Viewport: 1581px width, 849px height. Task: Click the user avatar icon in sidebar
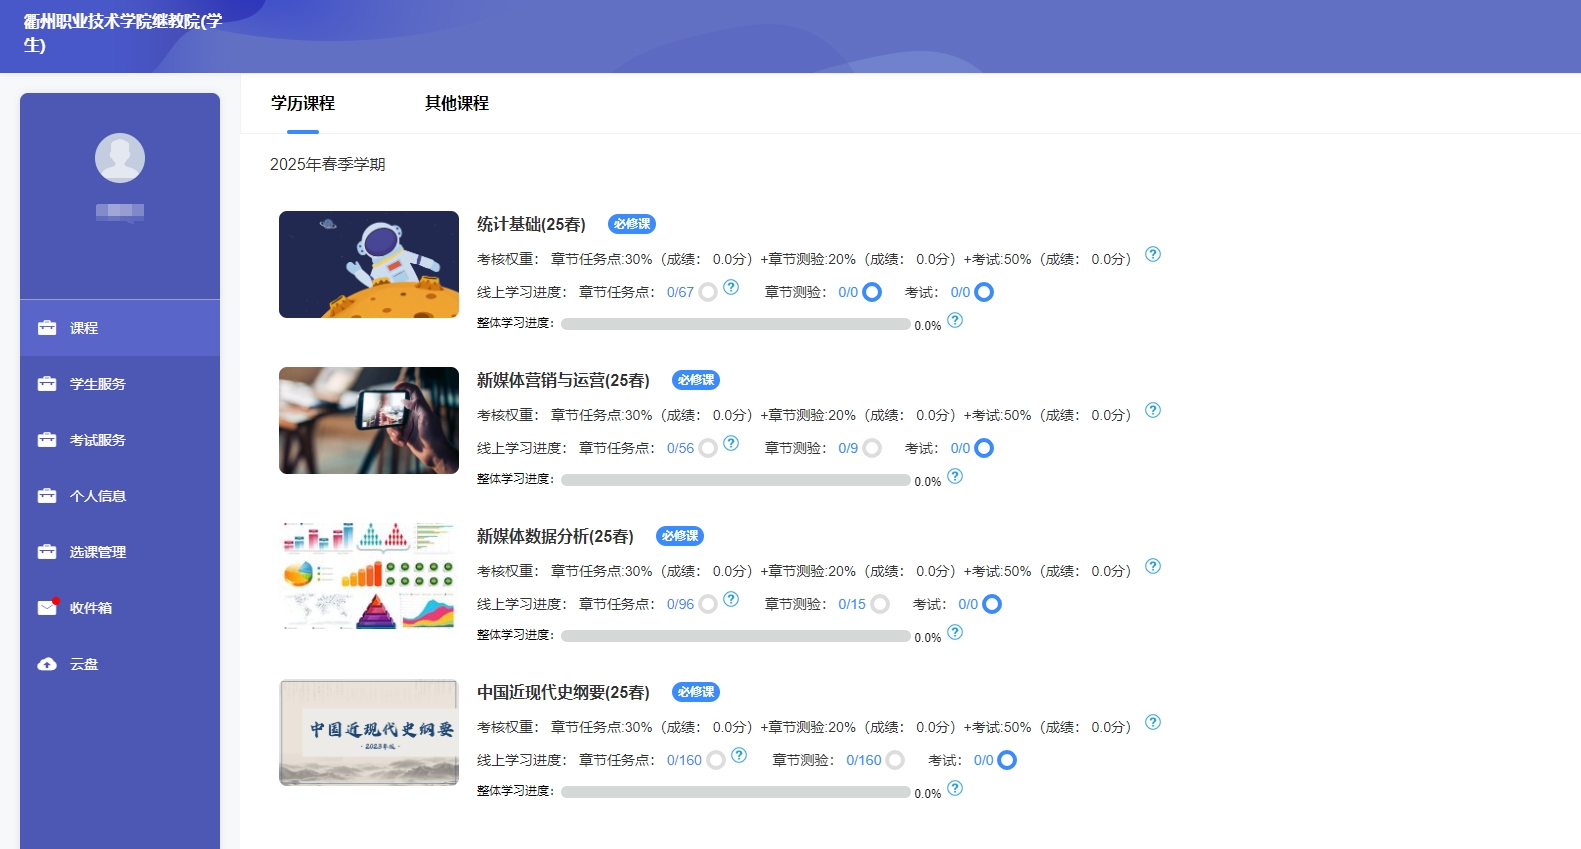coord(120,158)
